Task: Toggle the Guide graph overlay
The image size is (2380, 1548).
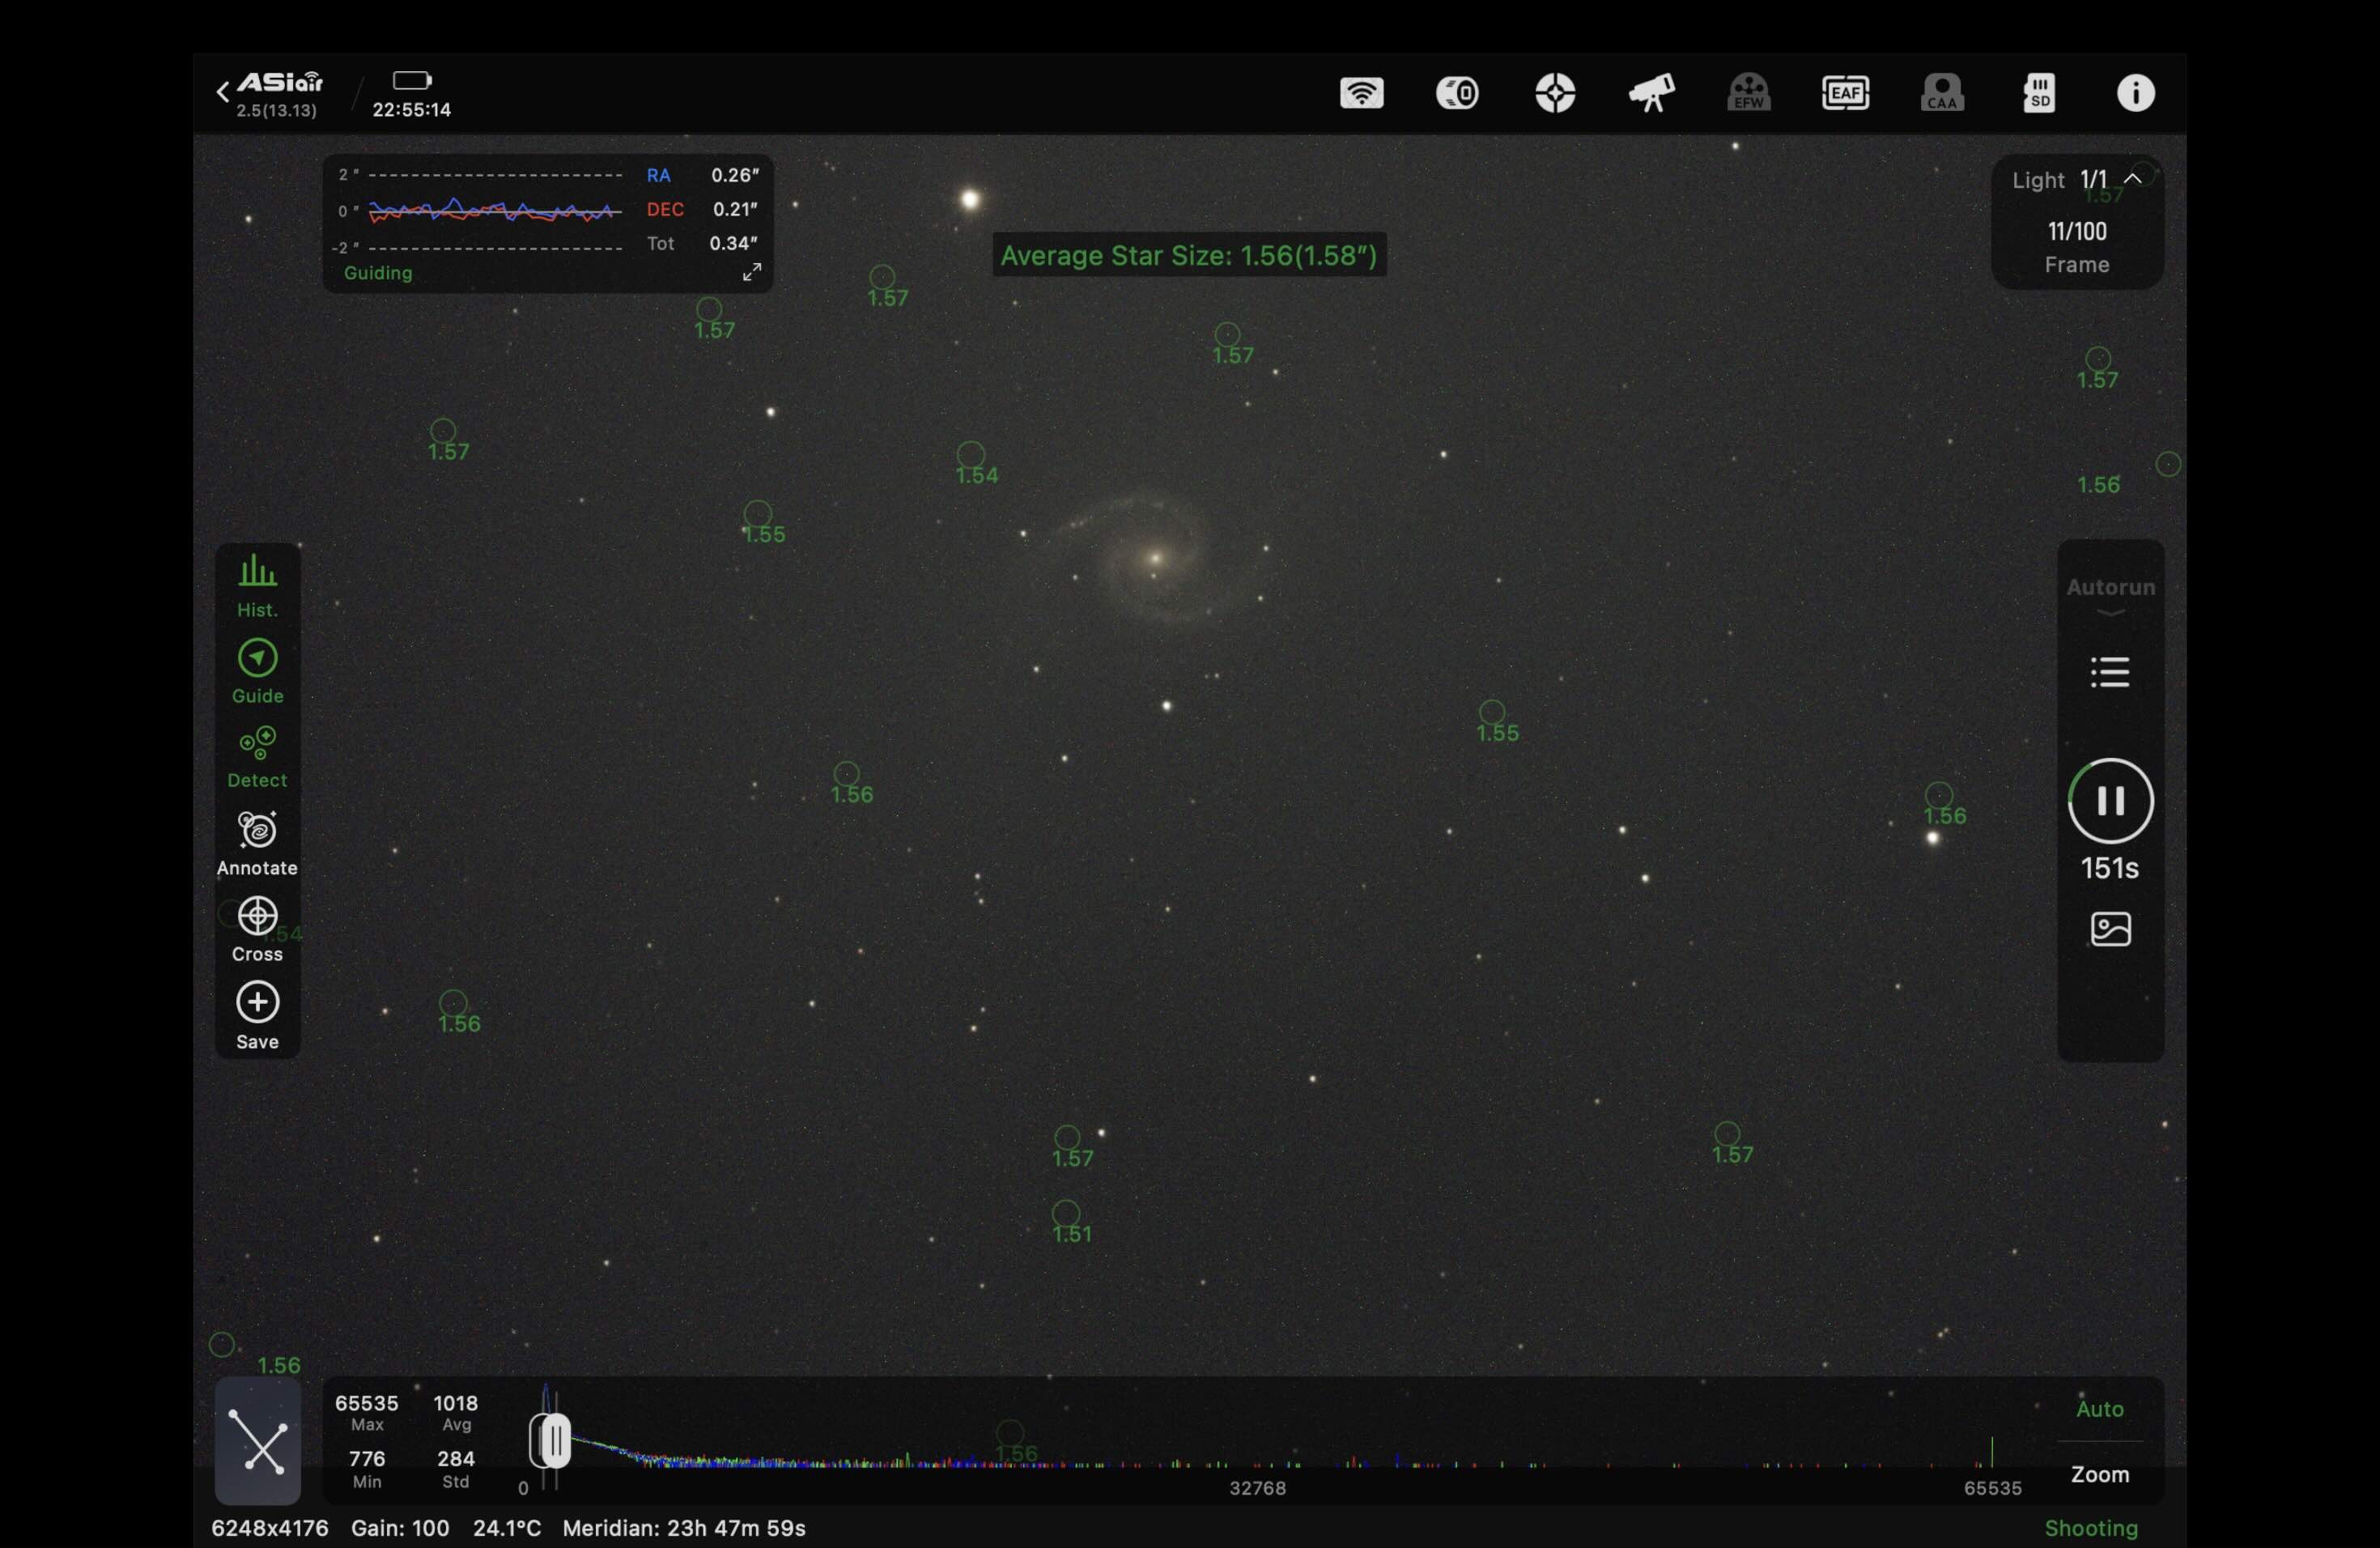Action: click(x=257, y=671)
